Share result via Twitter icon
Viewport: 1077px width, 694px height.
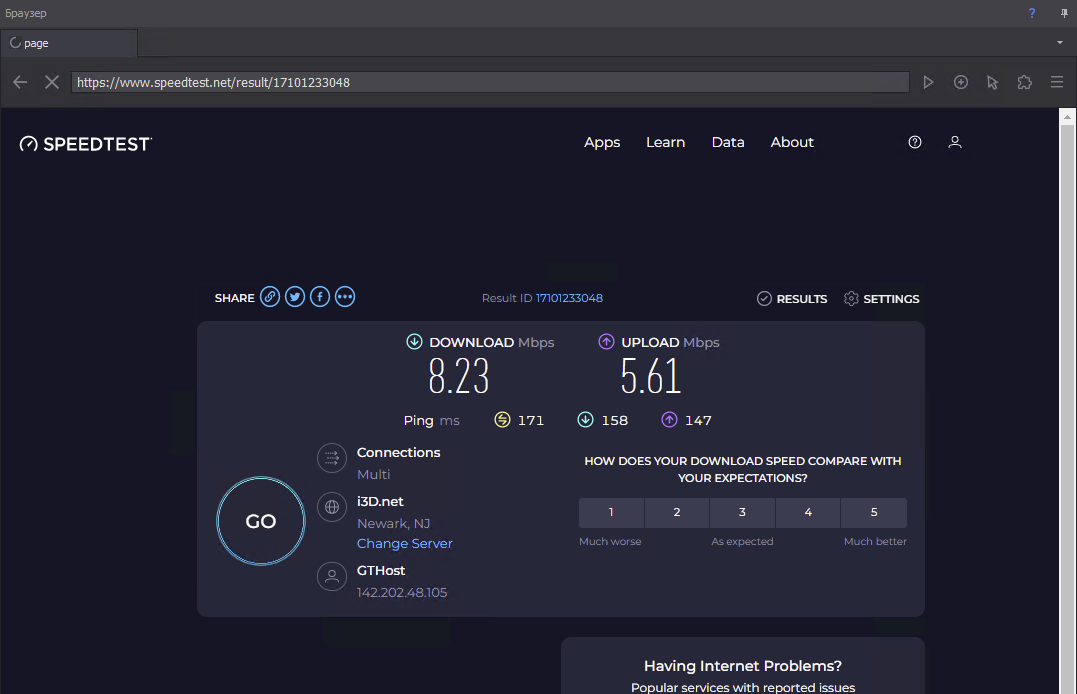click(295, 297)
